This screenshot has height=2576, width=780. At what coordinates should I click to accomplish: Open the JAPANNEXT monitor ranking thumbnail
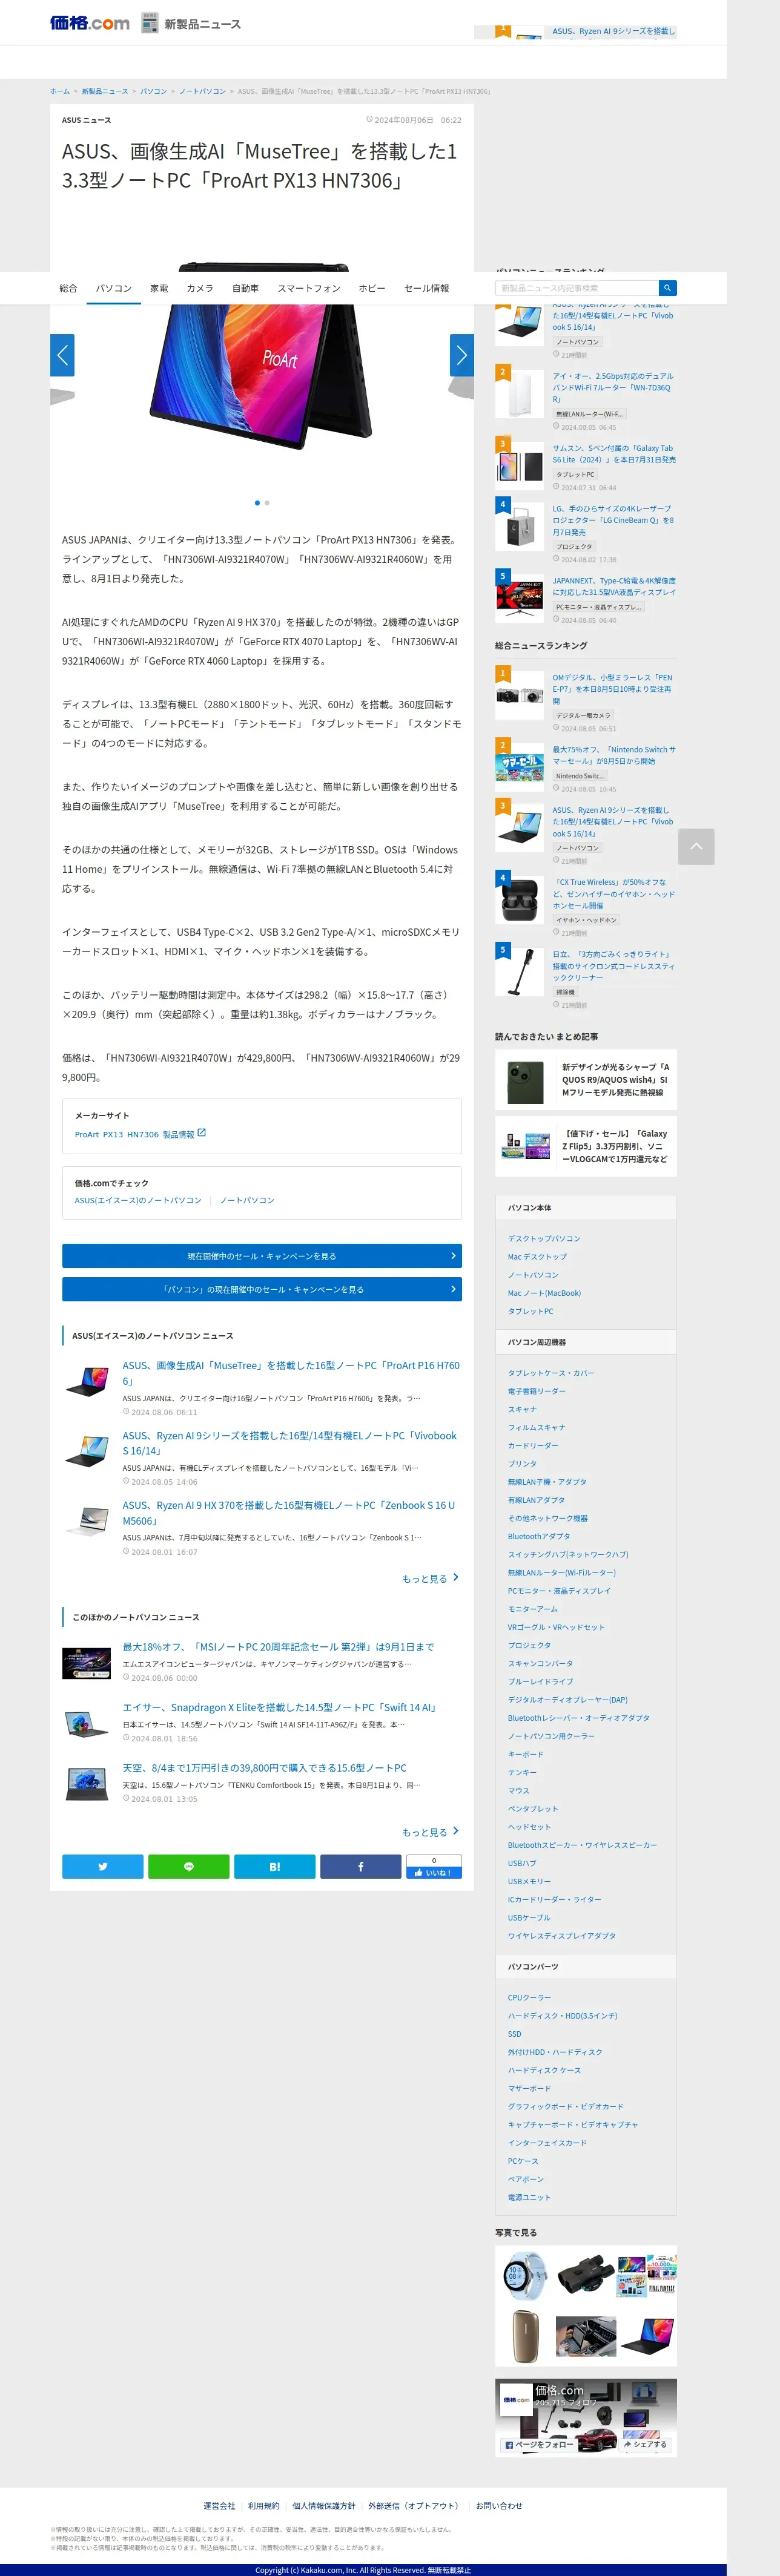[x=520, y=598]
